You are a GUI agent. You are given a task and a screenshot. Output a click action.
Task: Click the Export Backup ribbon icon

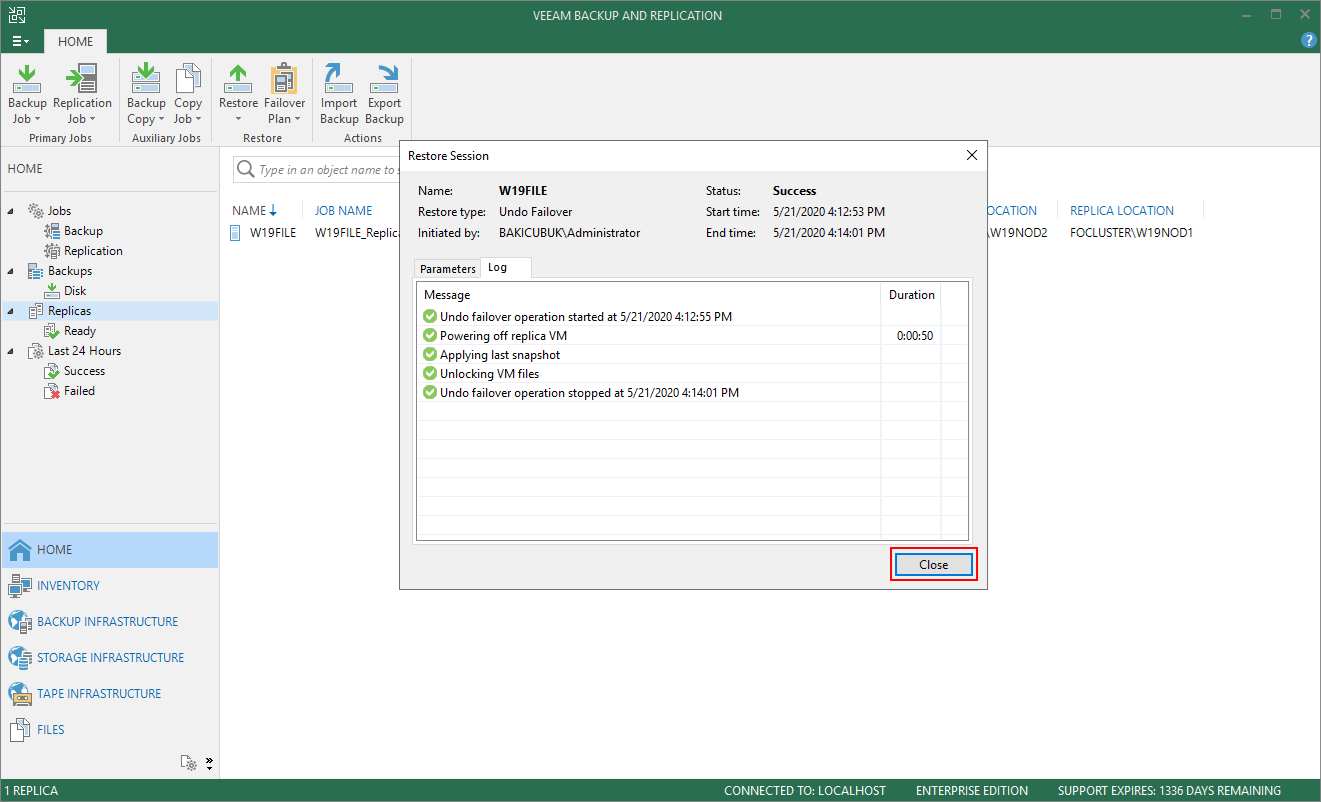(384, 95)
